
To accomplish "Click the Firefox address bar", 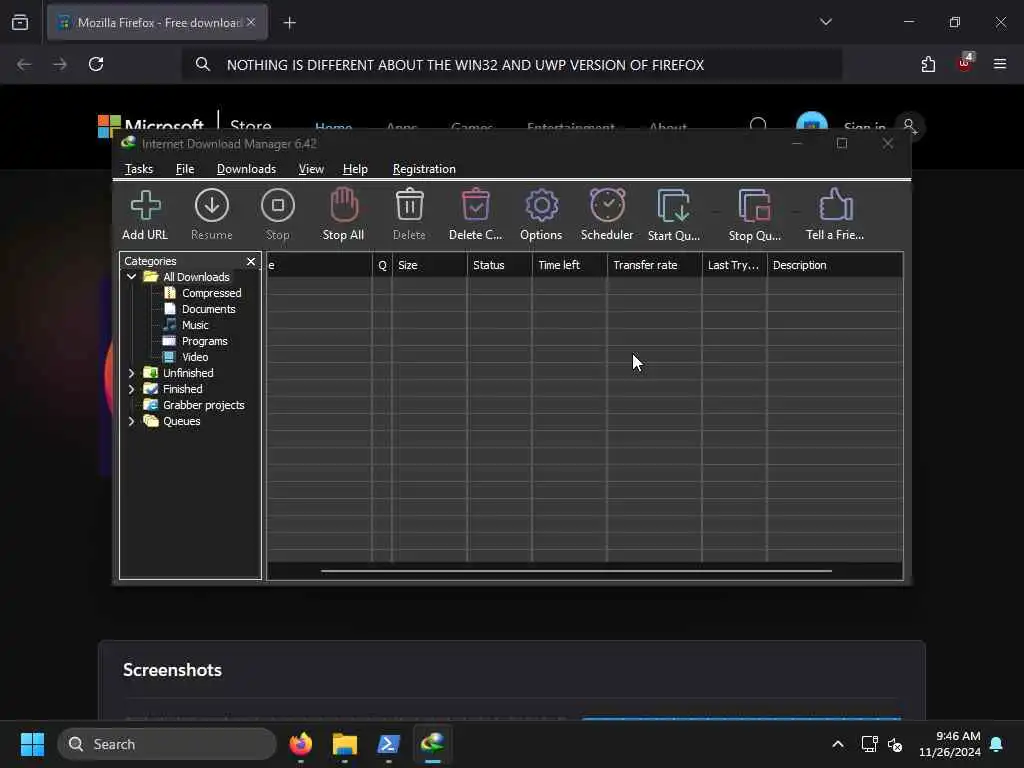I will point(511,65).
